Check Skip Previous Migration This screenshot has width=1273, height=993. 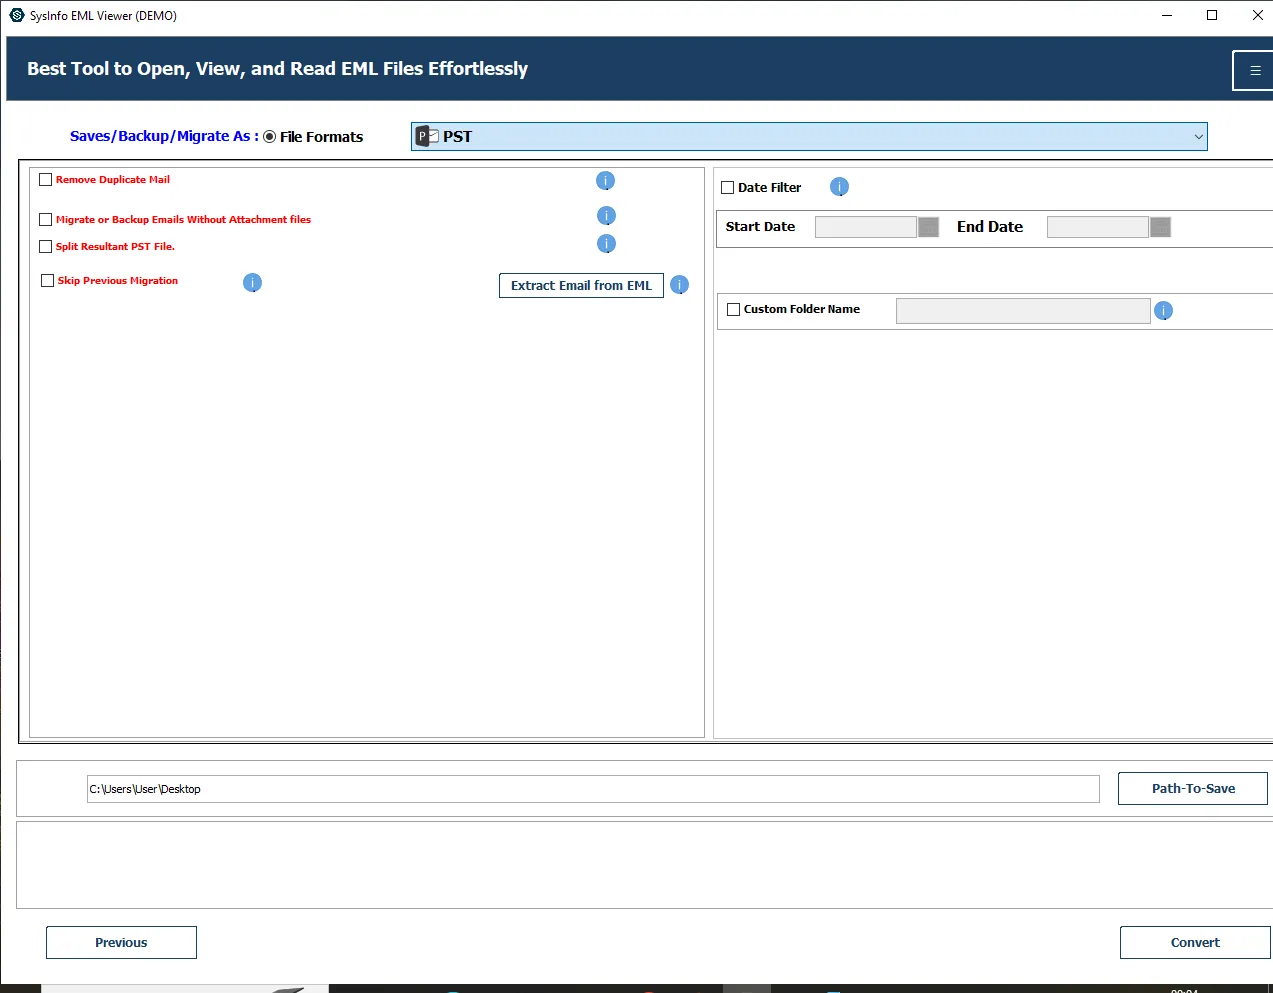click(x=47, y=281)
